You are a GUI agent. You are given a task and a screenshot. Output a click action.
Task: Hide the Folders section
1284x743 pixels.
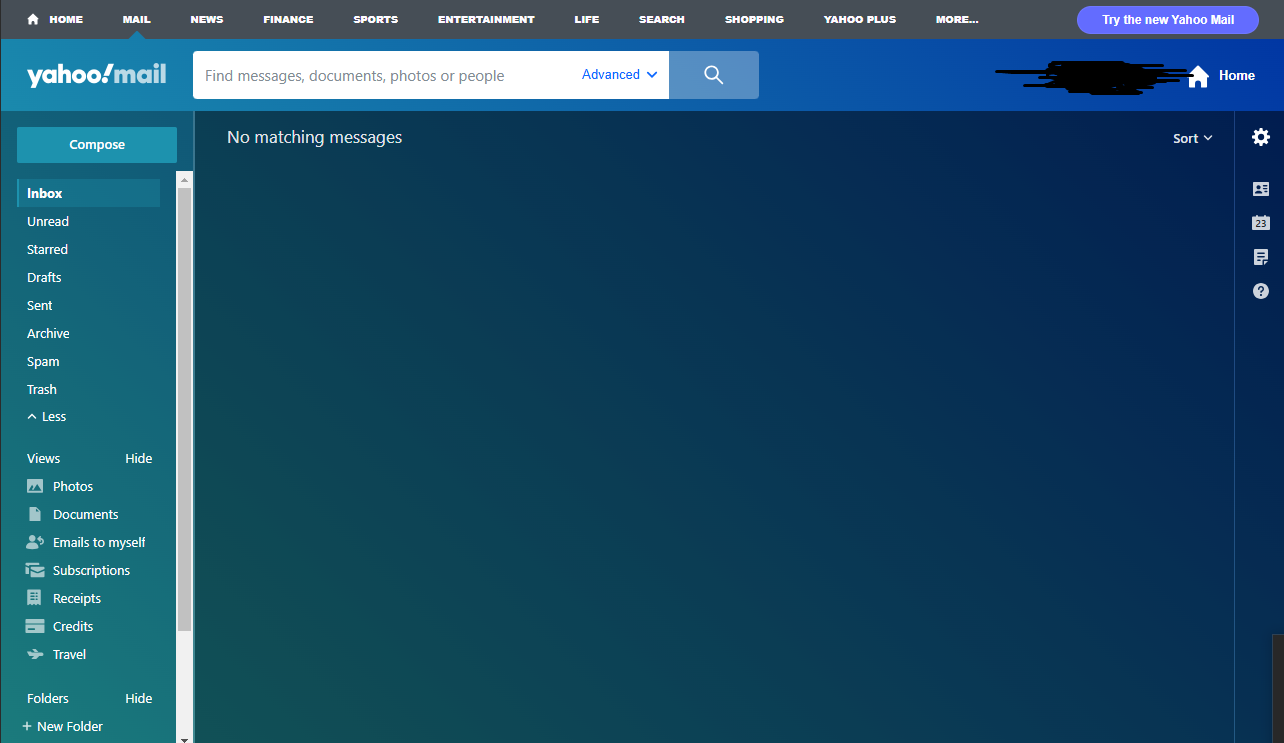pyautogui.click(x=139, y=698)
